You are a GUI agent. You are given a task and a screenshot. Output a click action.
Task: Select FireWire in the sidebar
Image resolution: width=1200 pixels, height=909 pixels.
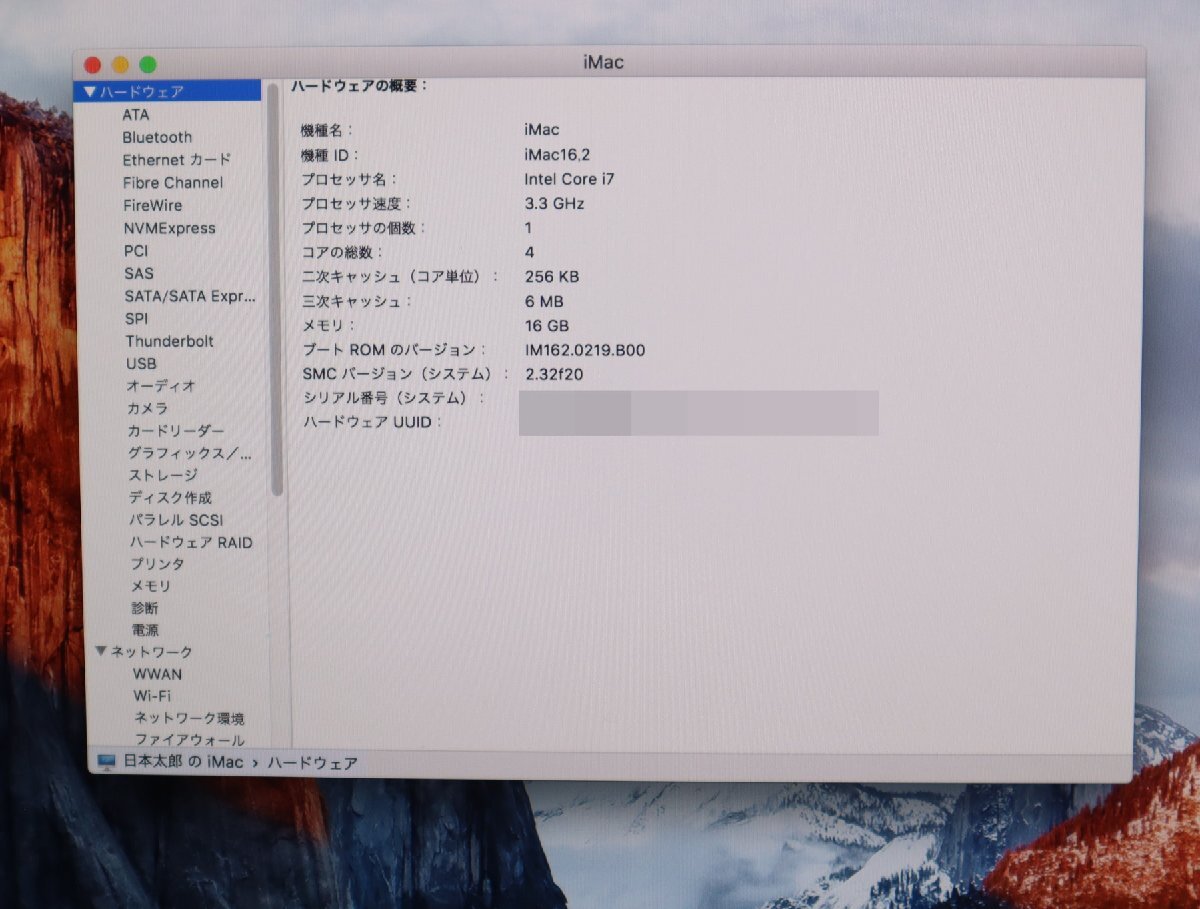pos(153,205)
